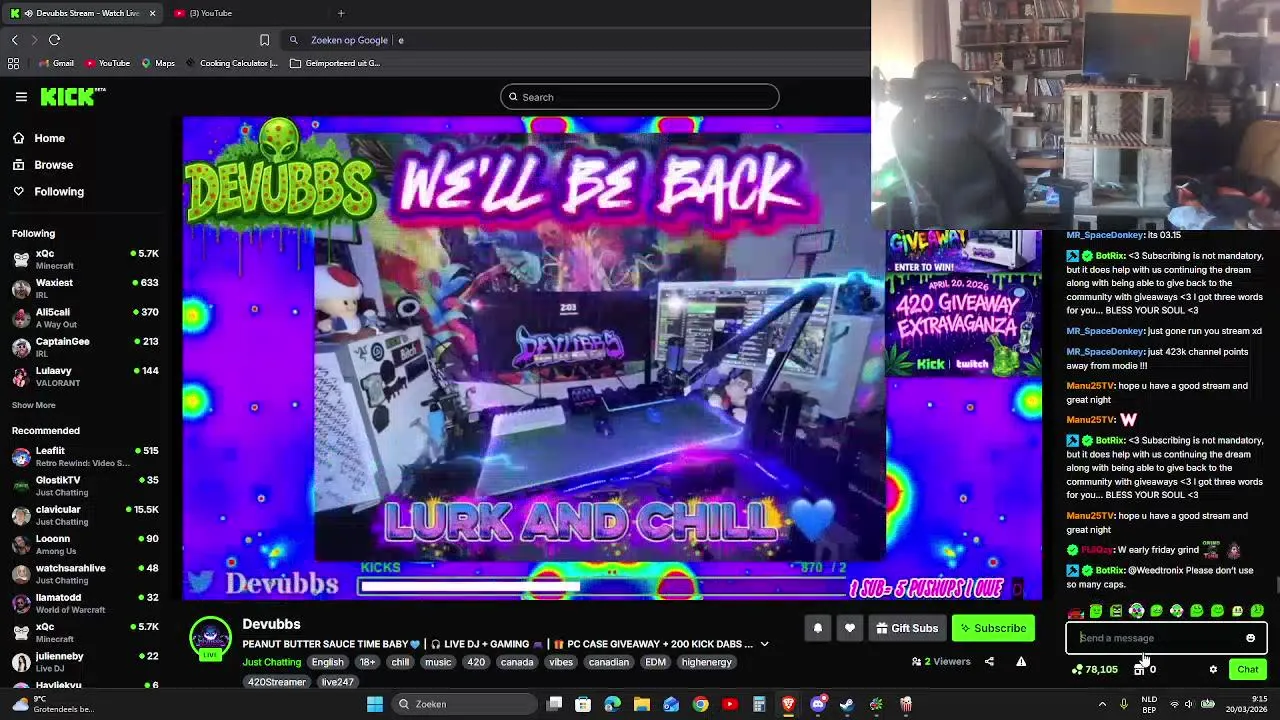Viewport: 1280px width, 720px height.
Task: Click the browser reload button
Action: (54, 40)
